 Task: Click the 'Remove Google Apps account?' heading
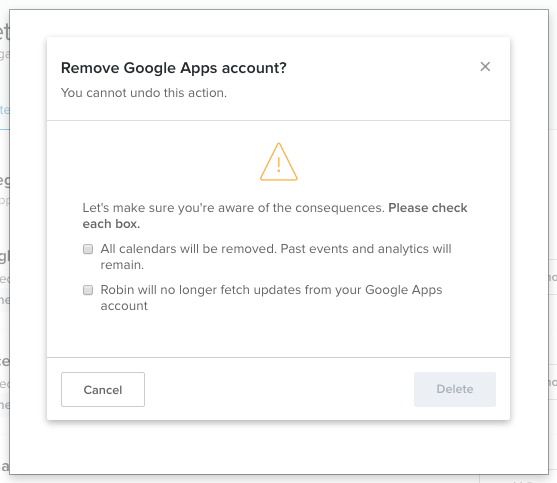click(x=174, y=67)
